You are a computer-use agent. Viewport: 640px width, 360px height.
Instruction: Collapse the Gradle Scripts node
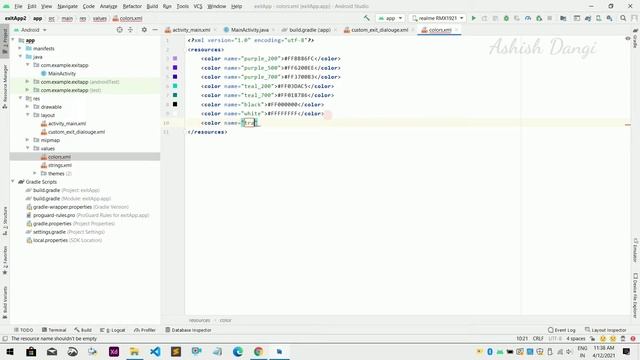(x=13, y=182)
